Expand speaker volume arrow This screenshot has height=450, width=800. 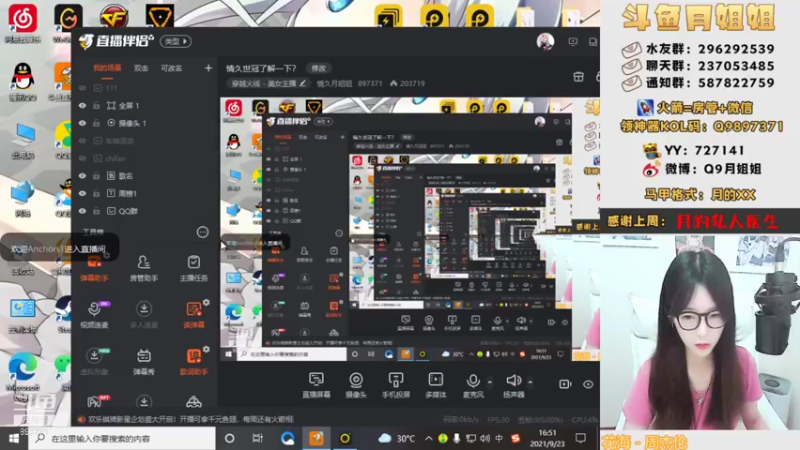530,382
